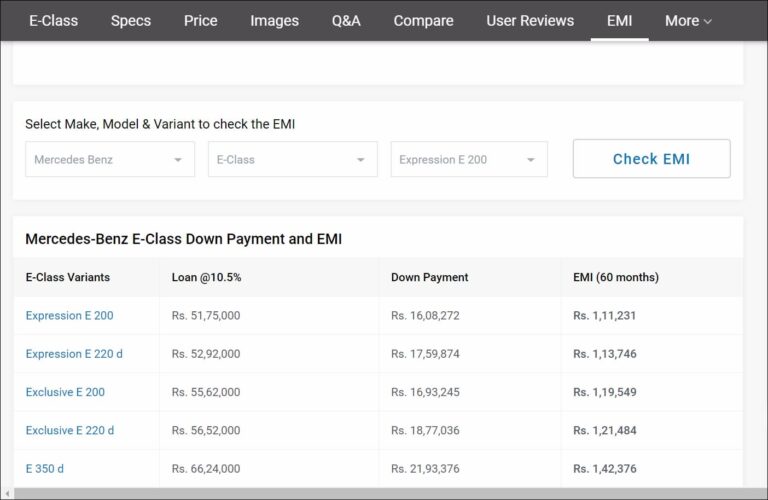Open the E-Class overview tab
Screen dimensions: 768x500
click(x=53, y=21)
